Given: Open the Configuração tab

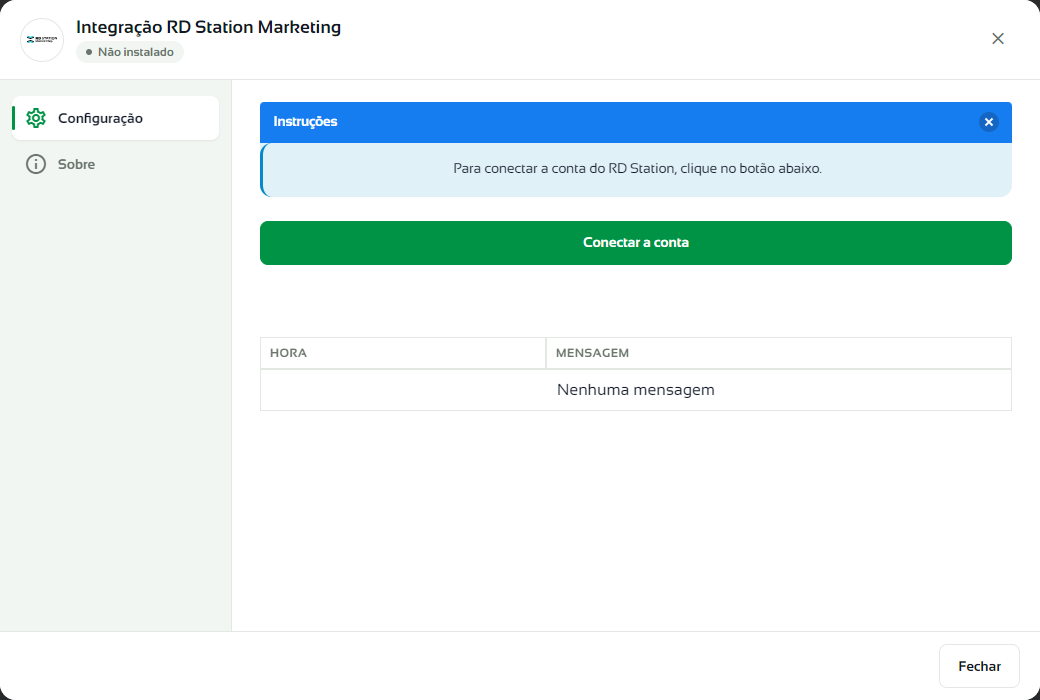Looking at the screenshot, I should click(115, 118).
